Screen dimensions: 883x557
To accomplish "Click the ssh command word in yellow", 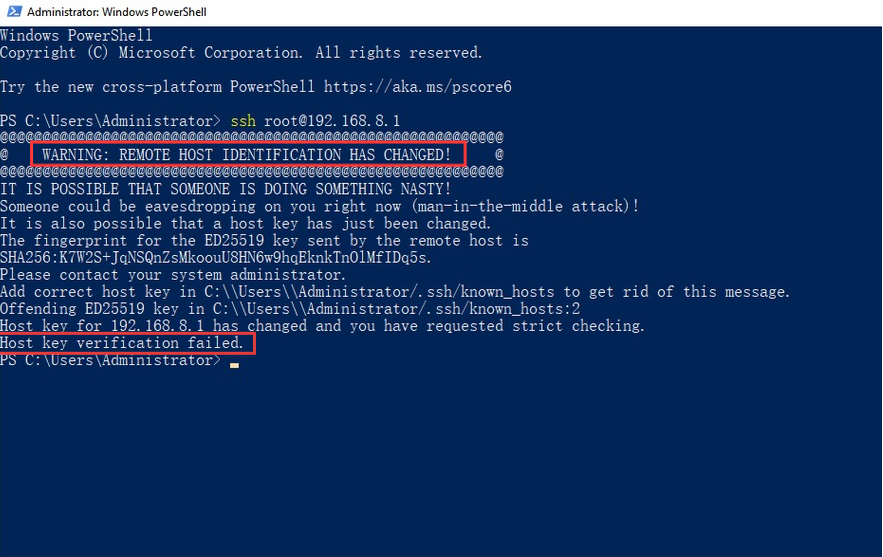I will coord(243,121).
